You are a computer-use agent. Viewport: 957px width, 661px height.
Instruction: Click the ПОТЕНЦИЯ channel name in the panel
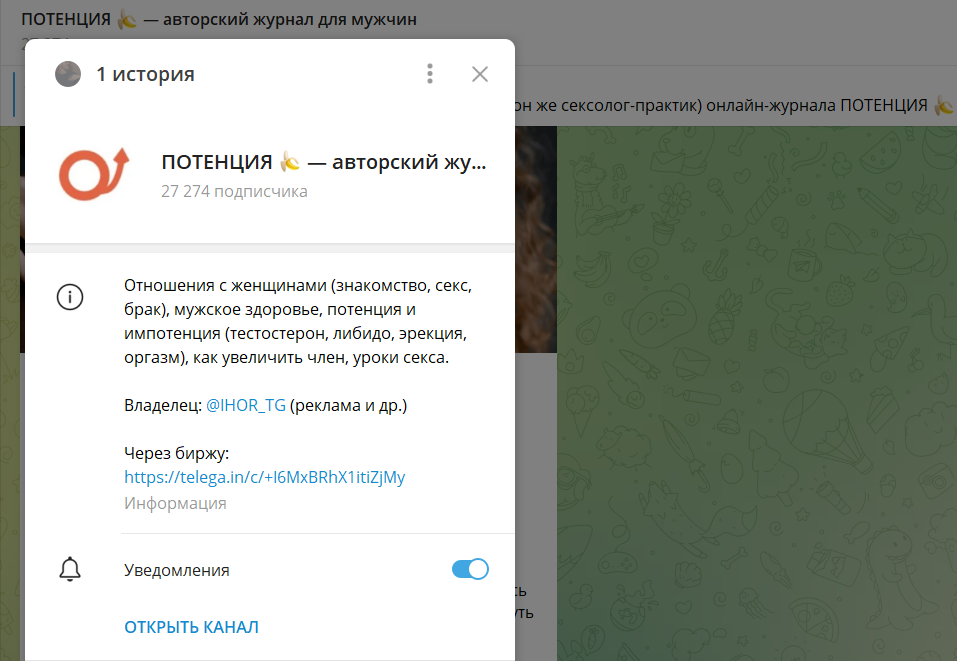click(323, 162)
